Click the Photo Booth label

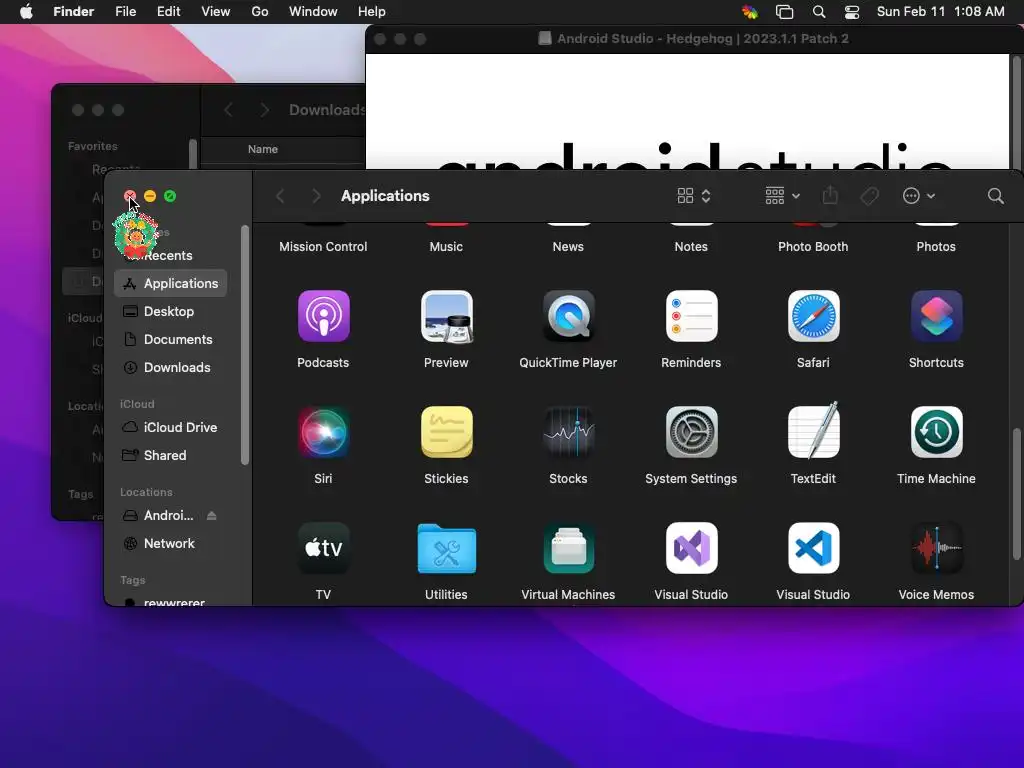click(x=813, y=247)
